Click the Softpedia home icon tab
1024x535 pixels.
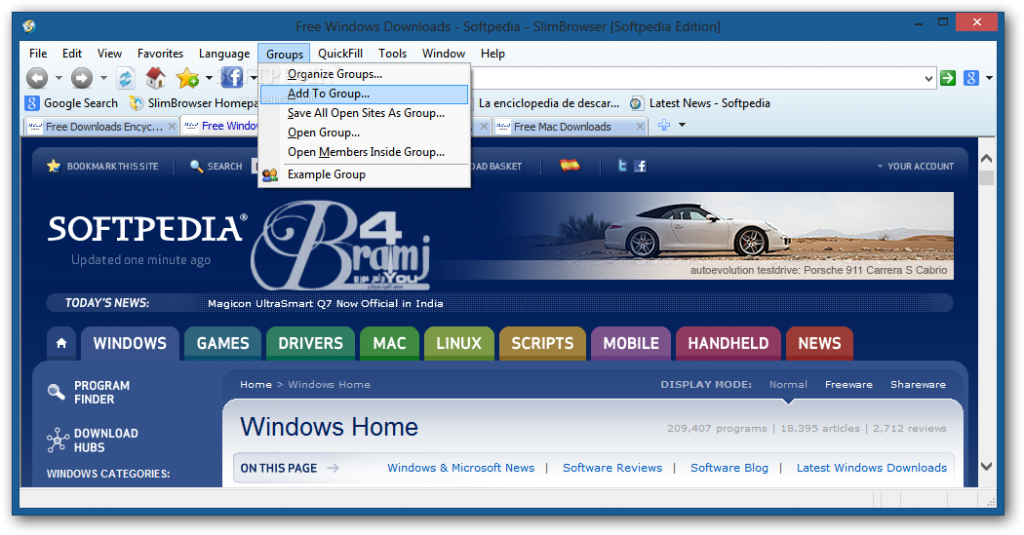pos(61,343)
